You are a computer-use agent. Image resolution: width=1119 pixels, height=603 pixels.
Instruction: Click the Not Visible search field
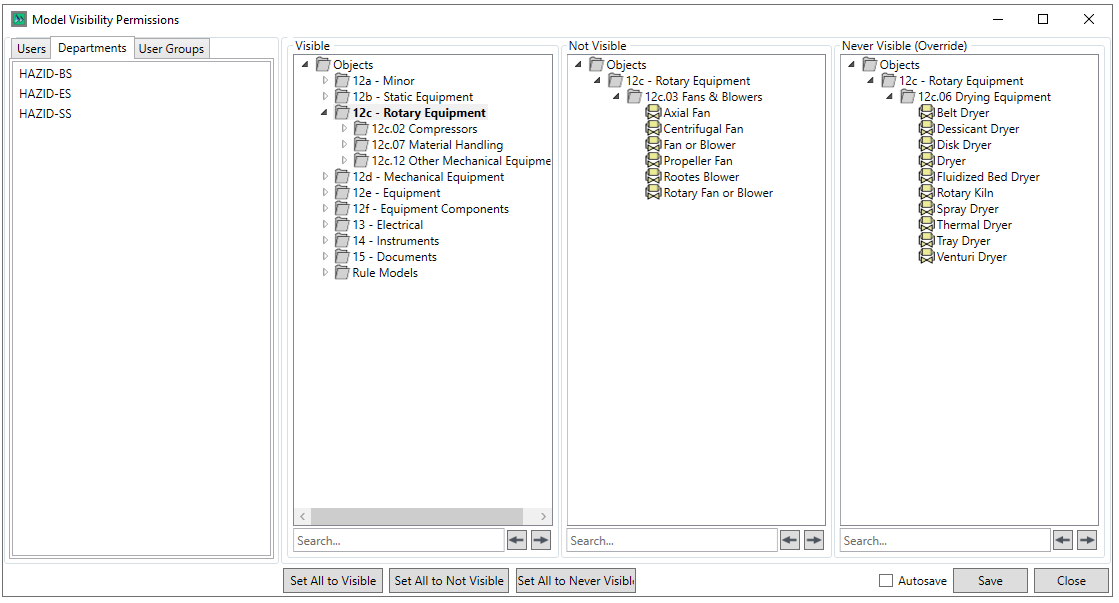pyautogui.click(x=672, y=541)
